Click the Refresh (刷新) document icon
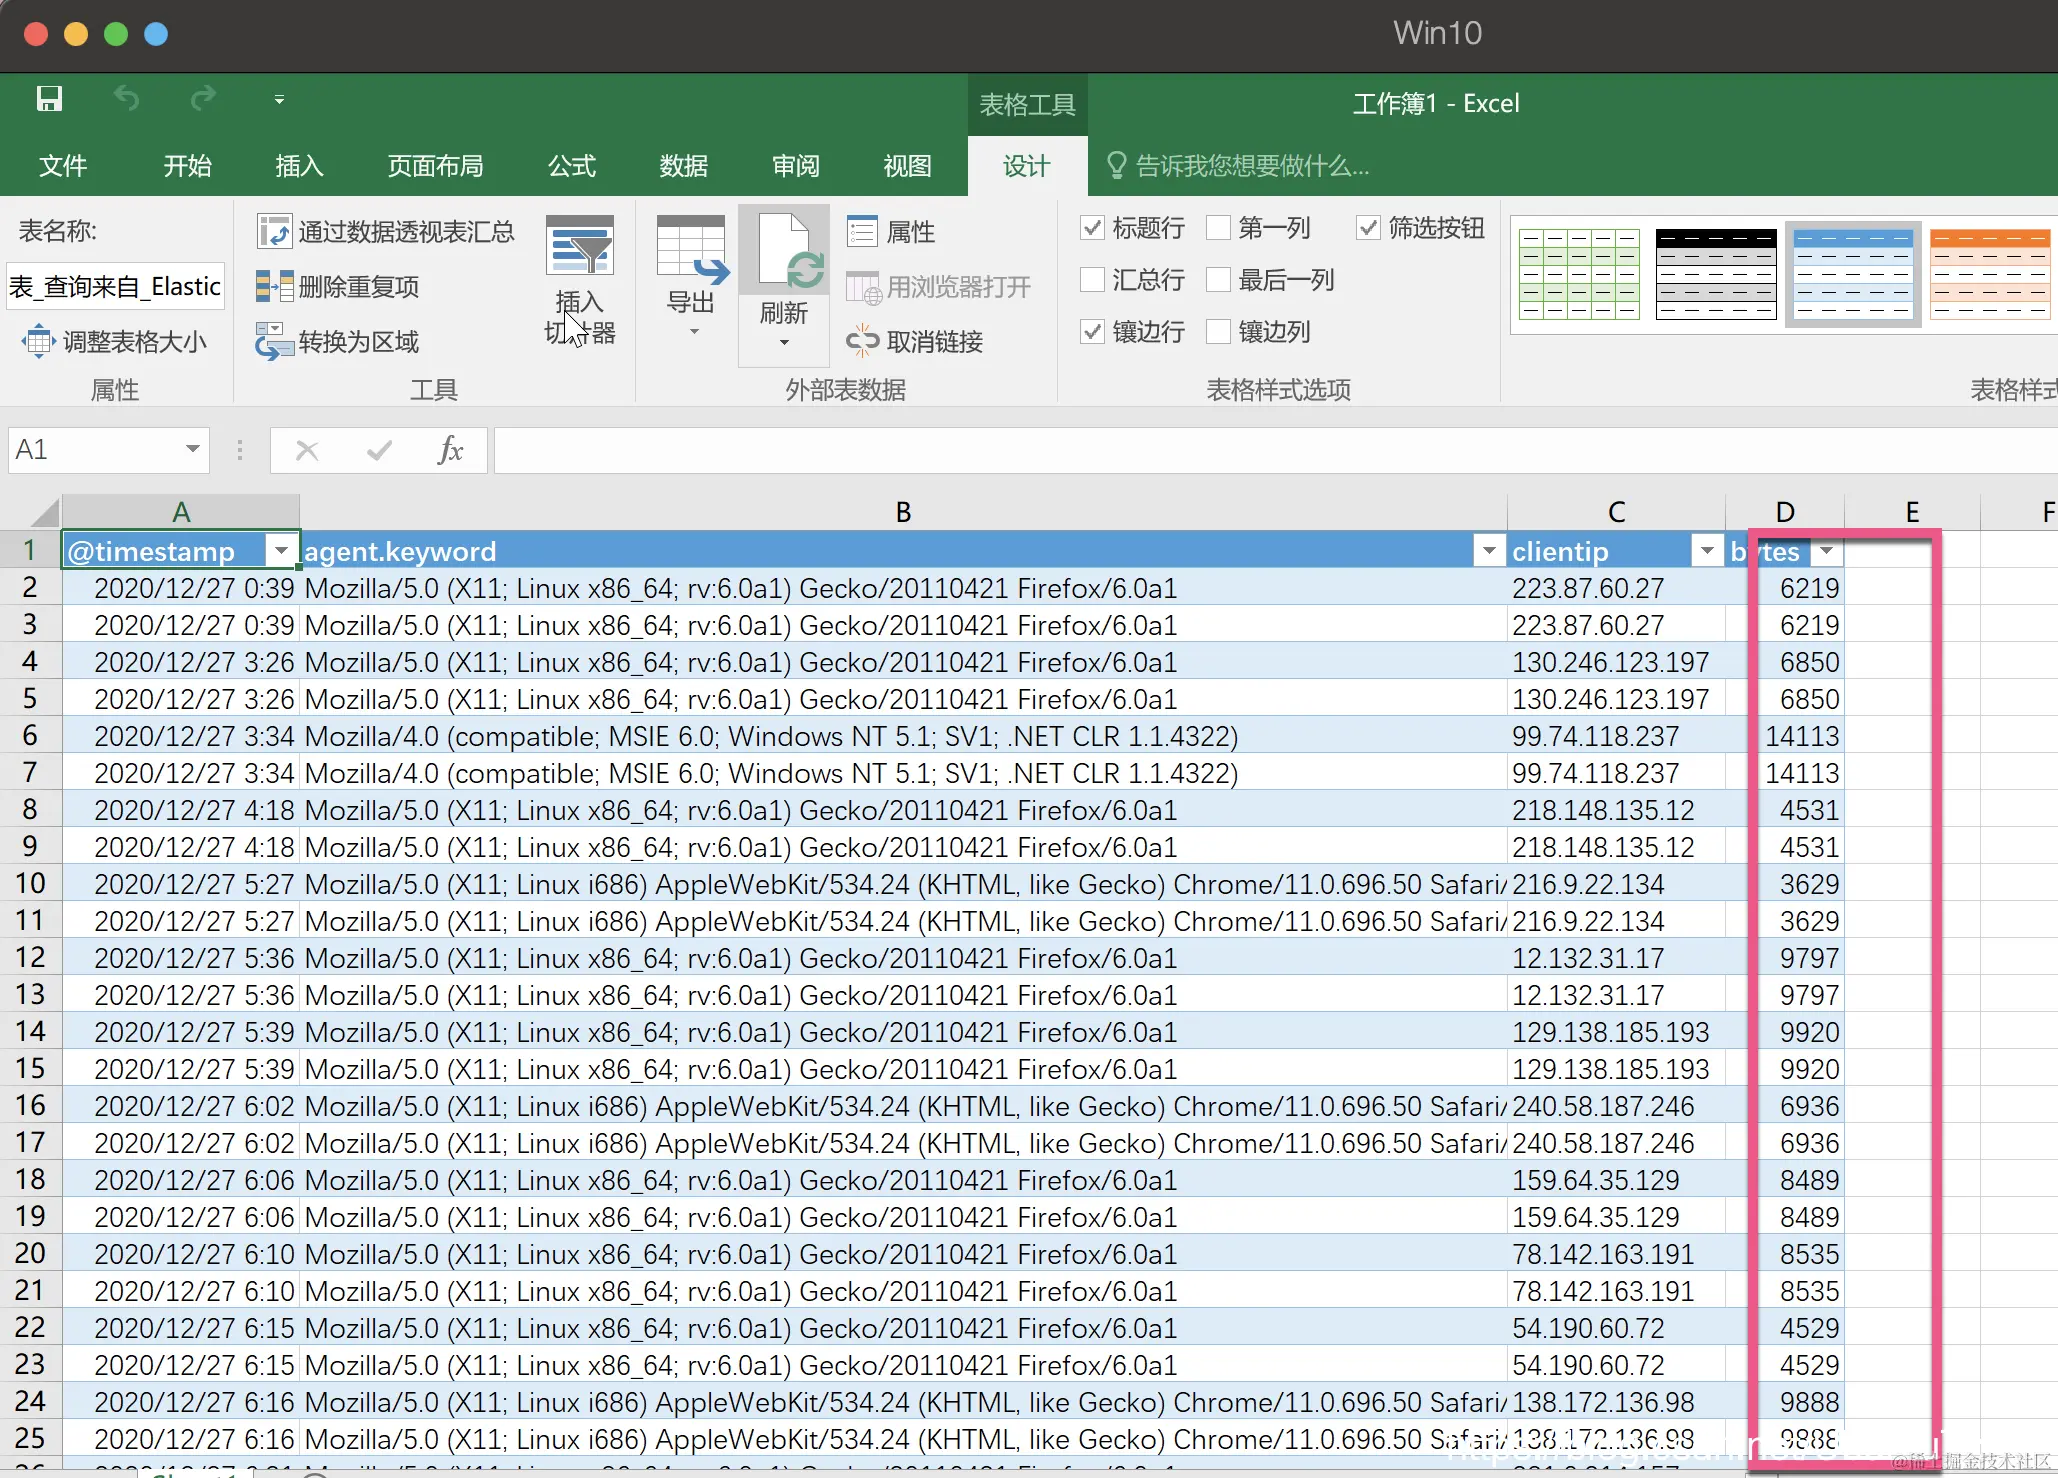The height and width of the screenshot is (1478, 2058). (785, 254)
